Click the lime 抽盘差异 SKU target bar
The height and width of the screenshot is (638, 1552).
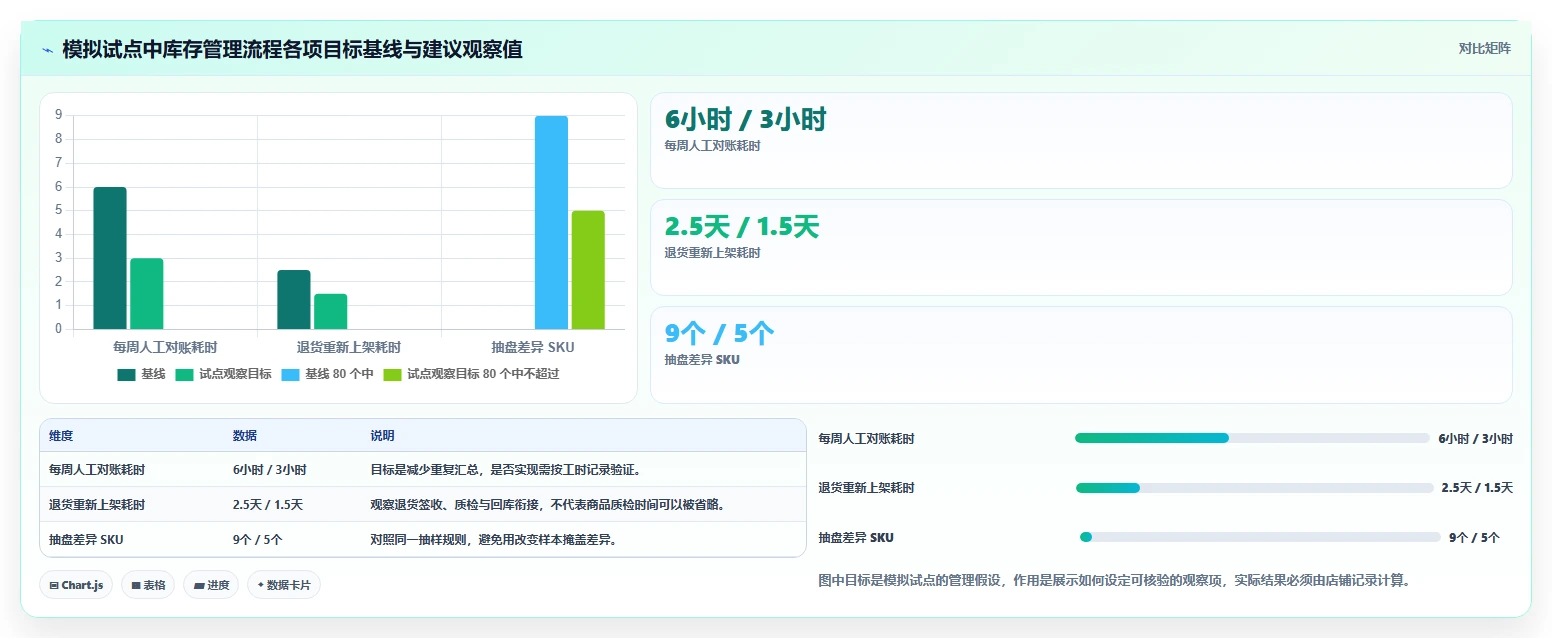(588, 270)
